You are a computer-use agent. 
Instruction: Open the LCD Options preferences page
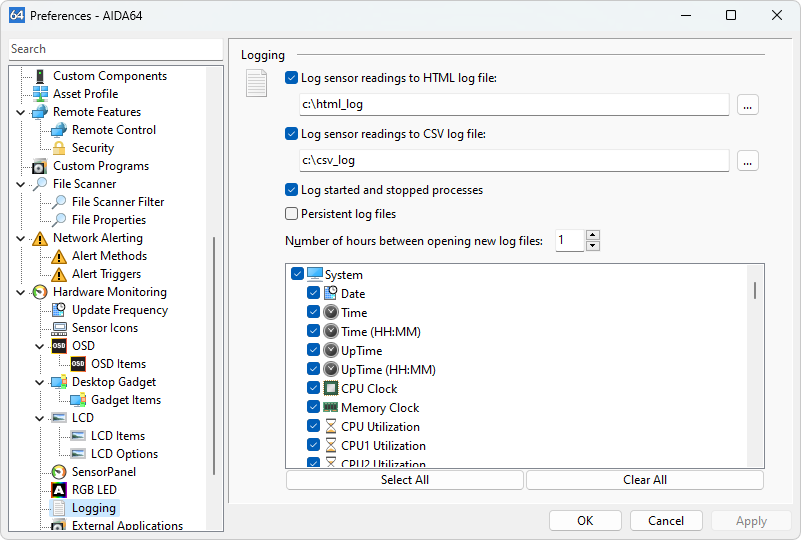point(124,454)
